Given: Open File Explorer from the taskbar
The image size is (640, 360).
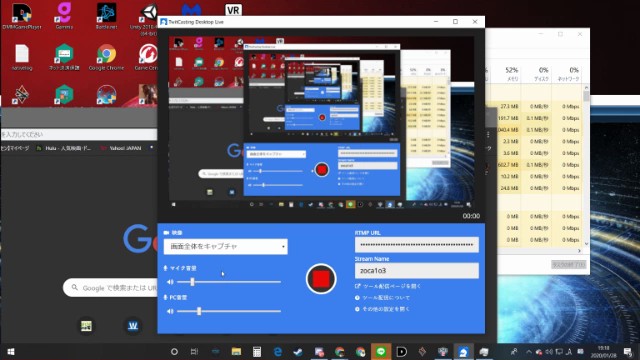Looking at the screenshot, I should (236, 351).
